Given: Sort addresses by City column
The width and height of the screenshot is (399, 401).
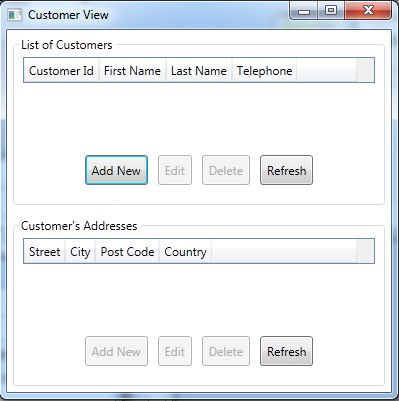Looking at the screenshot, I should coord(80,251).
